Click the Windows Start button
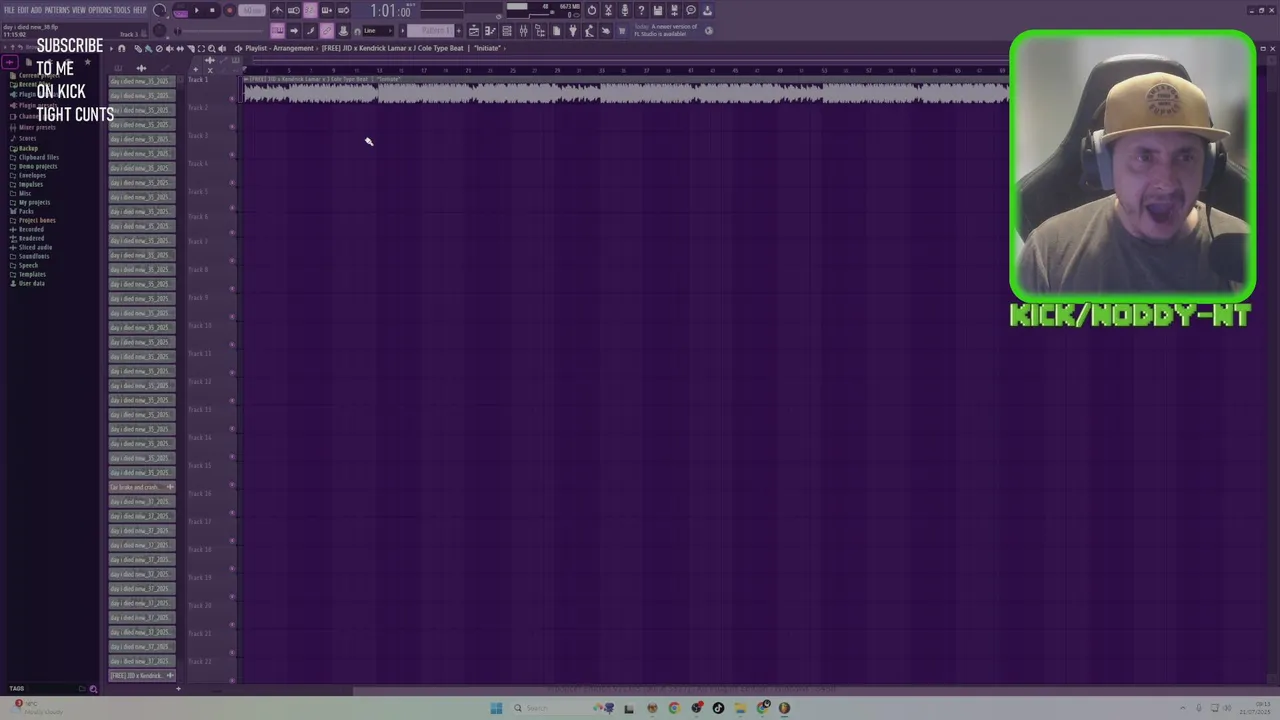Screen dimensions: 1280x720 [x=496, y=708]
